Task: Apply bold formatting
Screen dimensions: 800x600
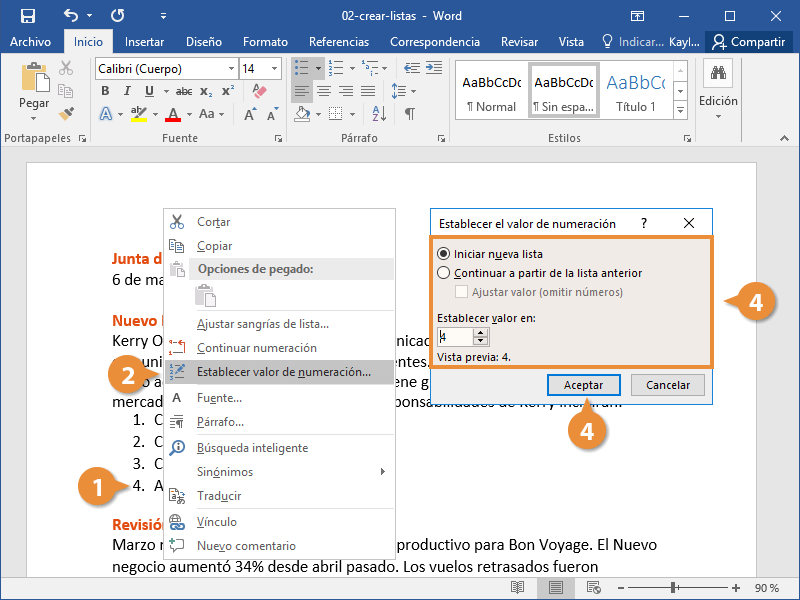Action: click(105, 91)
